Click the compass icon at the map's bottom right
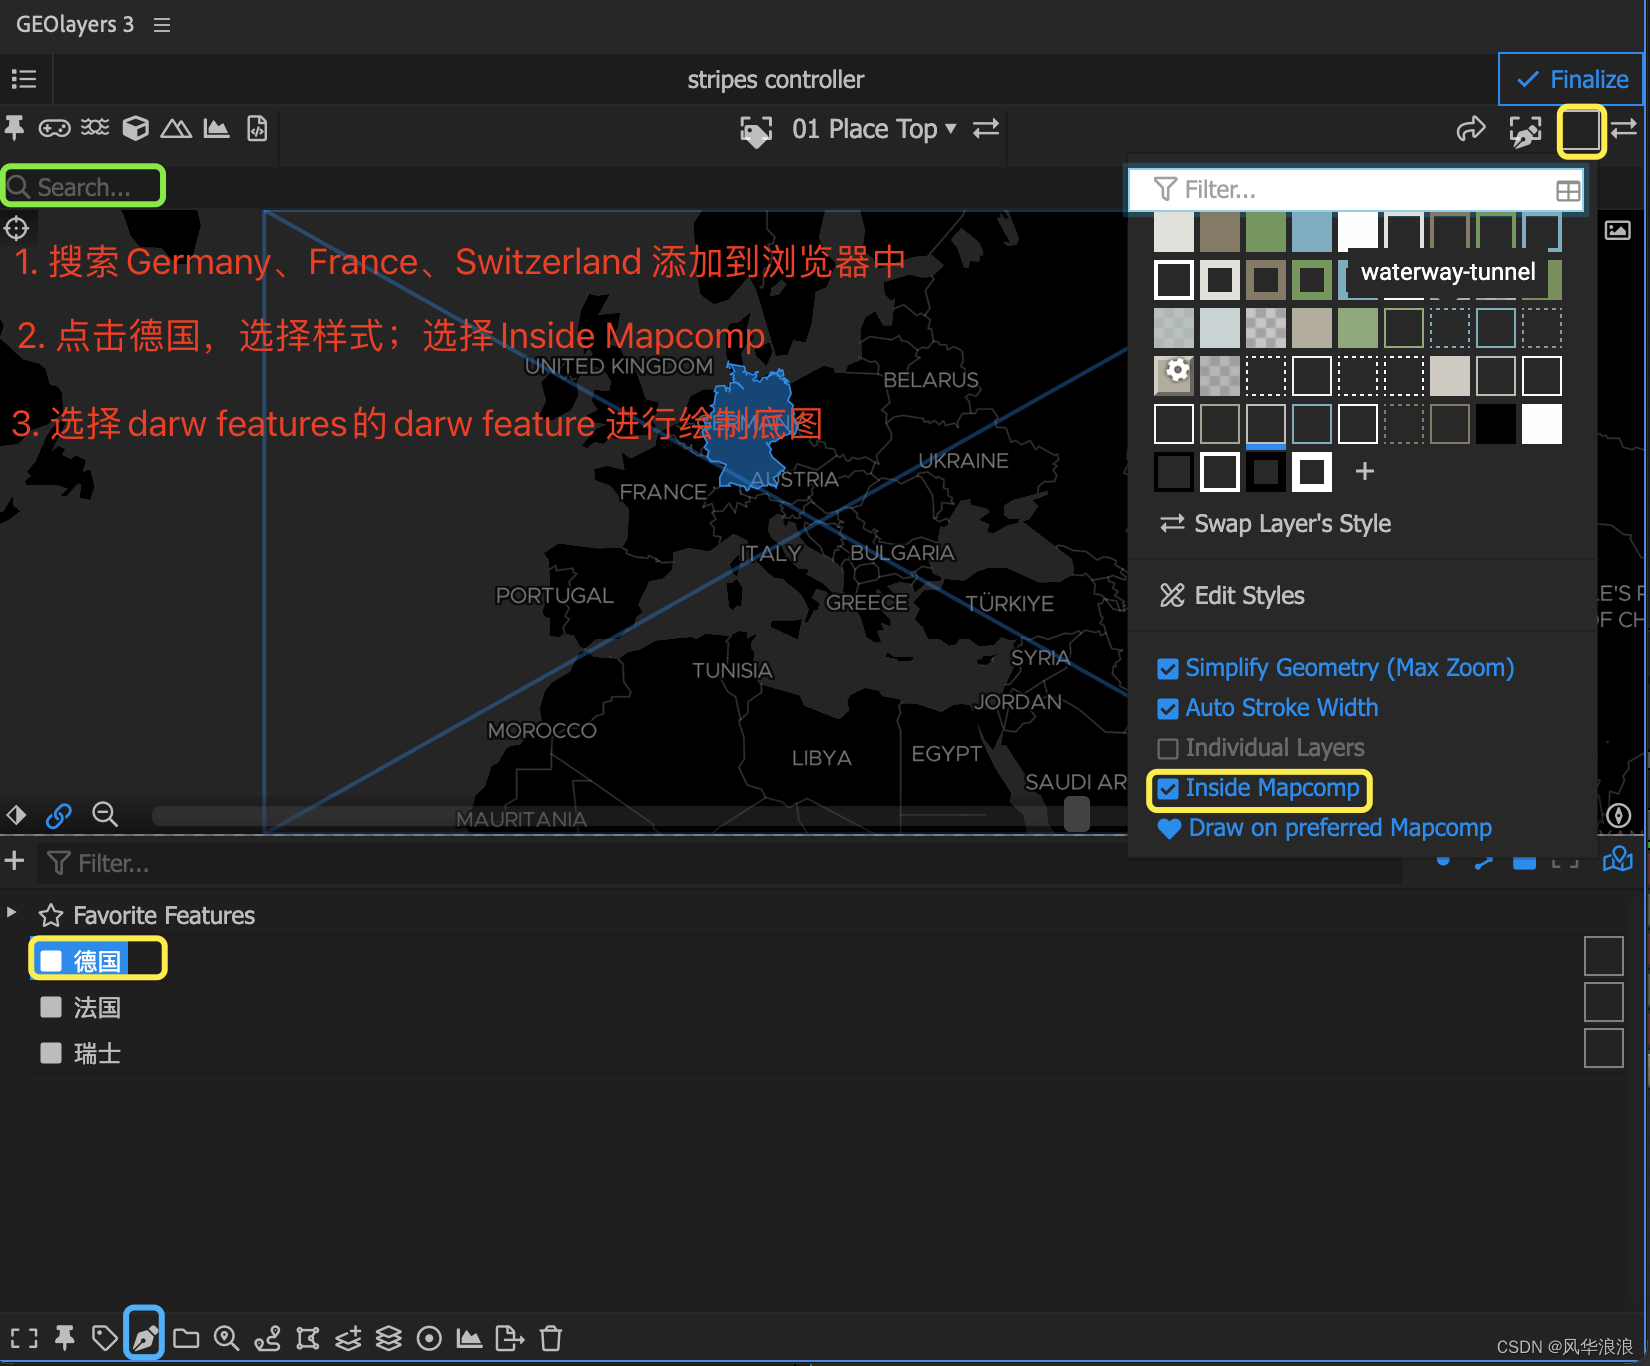The height and width of the screenshot is (1366, 1650). point(1618,816)
